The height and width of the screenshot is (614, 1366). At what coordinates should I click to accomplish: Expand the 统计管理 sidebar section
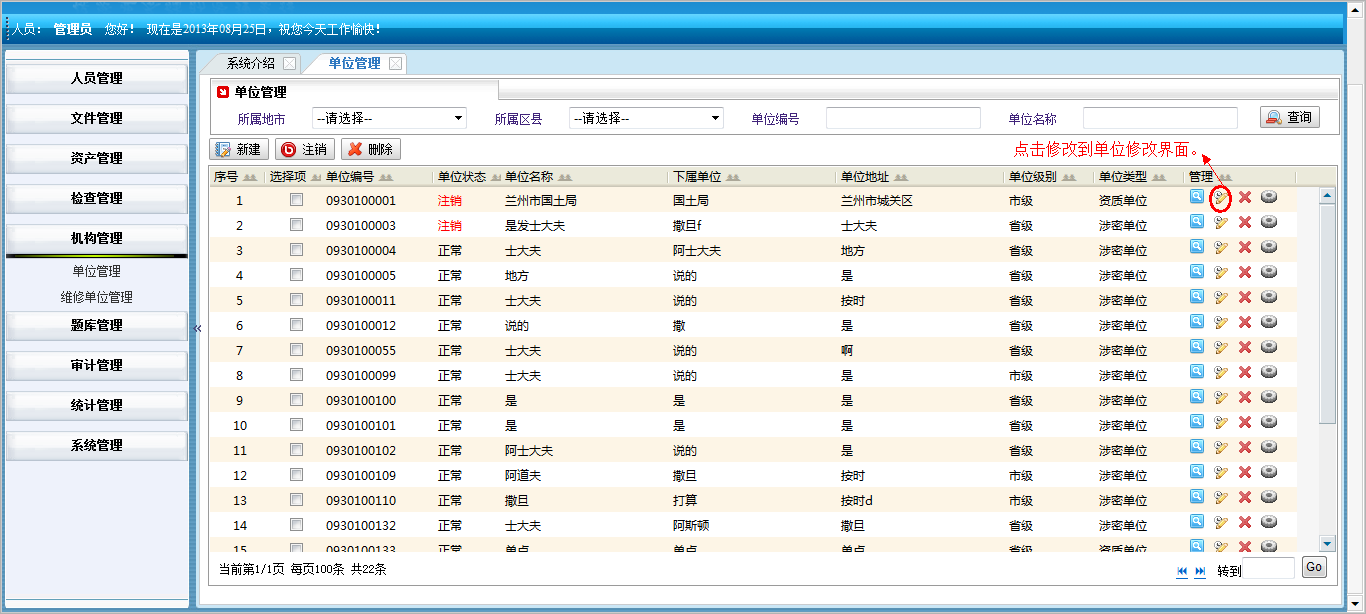tap(97, 405)
